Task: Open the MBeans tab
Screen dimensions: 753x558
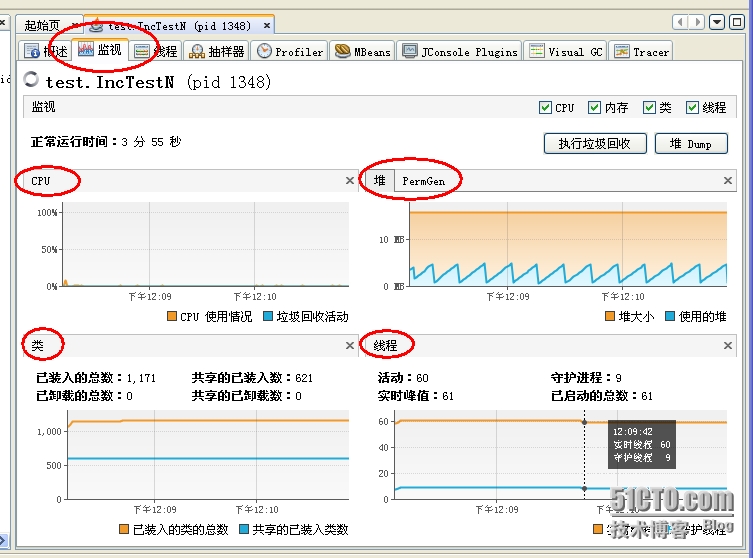Action: [363, 51]
